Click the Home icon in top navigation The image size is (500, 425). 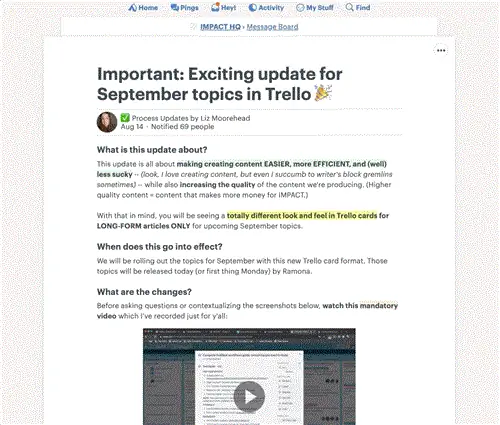click(132, 8)
